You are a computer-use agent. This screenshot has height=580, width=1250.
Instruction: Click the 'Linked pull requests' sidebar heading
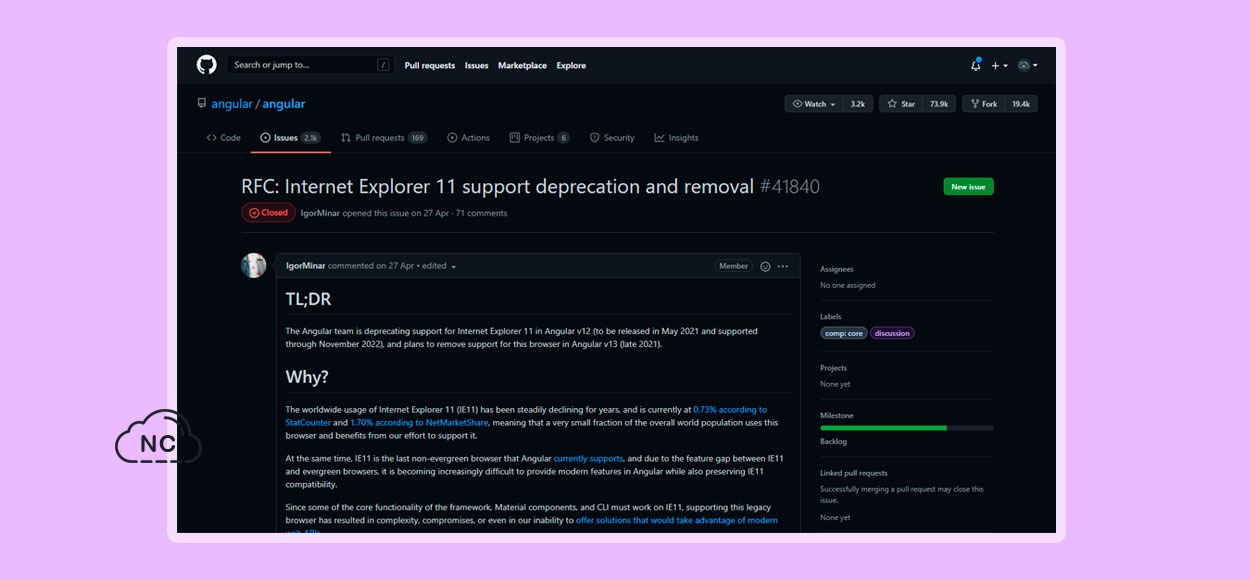(854, 473)
